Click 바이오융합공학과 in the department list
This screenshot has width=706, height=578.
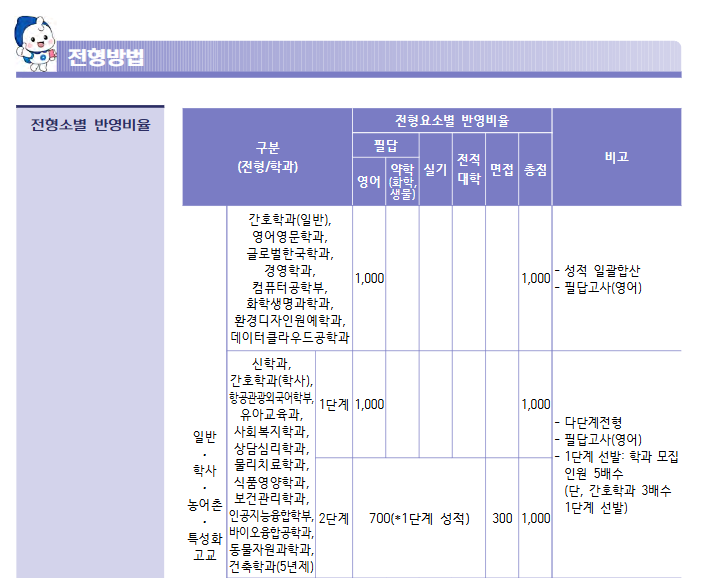pos(271,532)
